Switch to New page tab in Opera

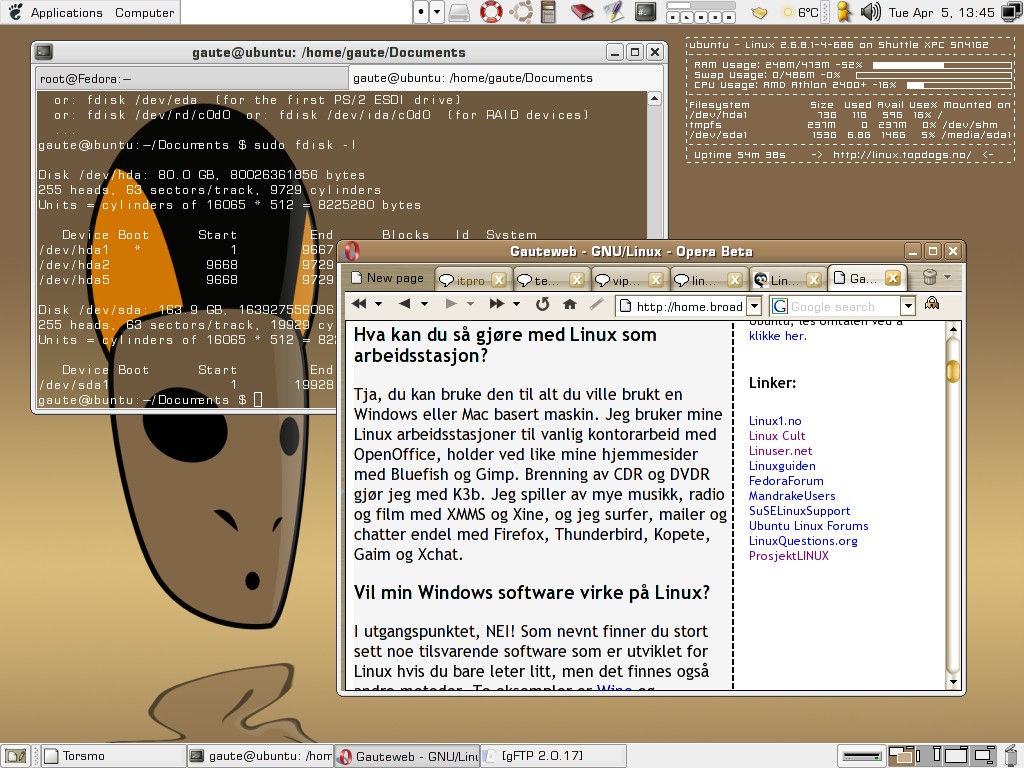[387, 278]
